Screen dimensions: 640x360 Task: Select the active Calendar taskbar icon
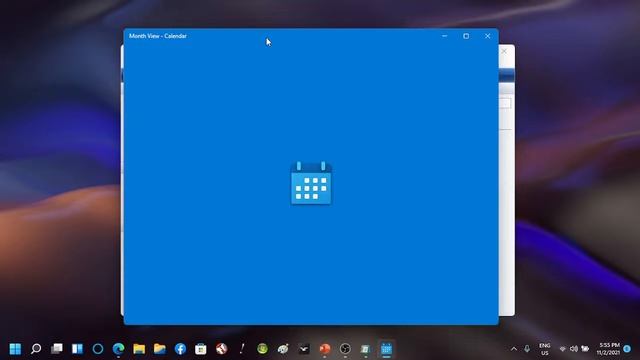pos(387,349)
